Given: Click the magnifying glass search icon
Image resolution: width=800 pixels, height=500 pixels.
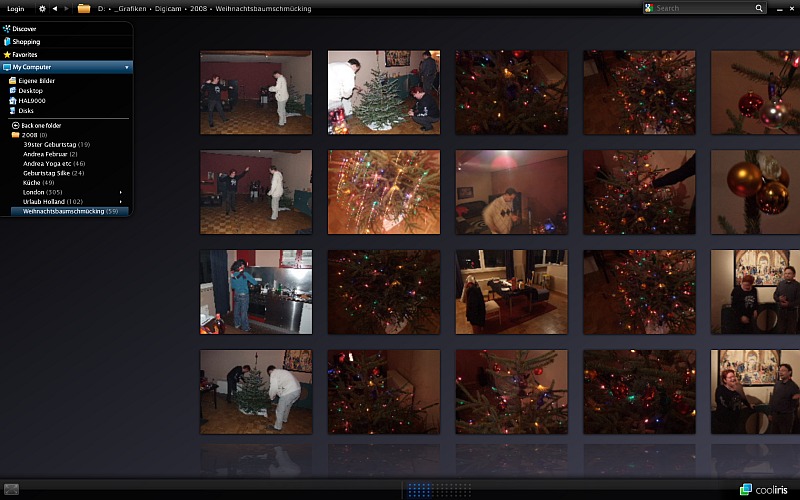Looking at the screenshot, I should (x=760, y=8).
